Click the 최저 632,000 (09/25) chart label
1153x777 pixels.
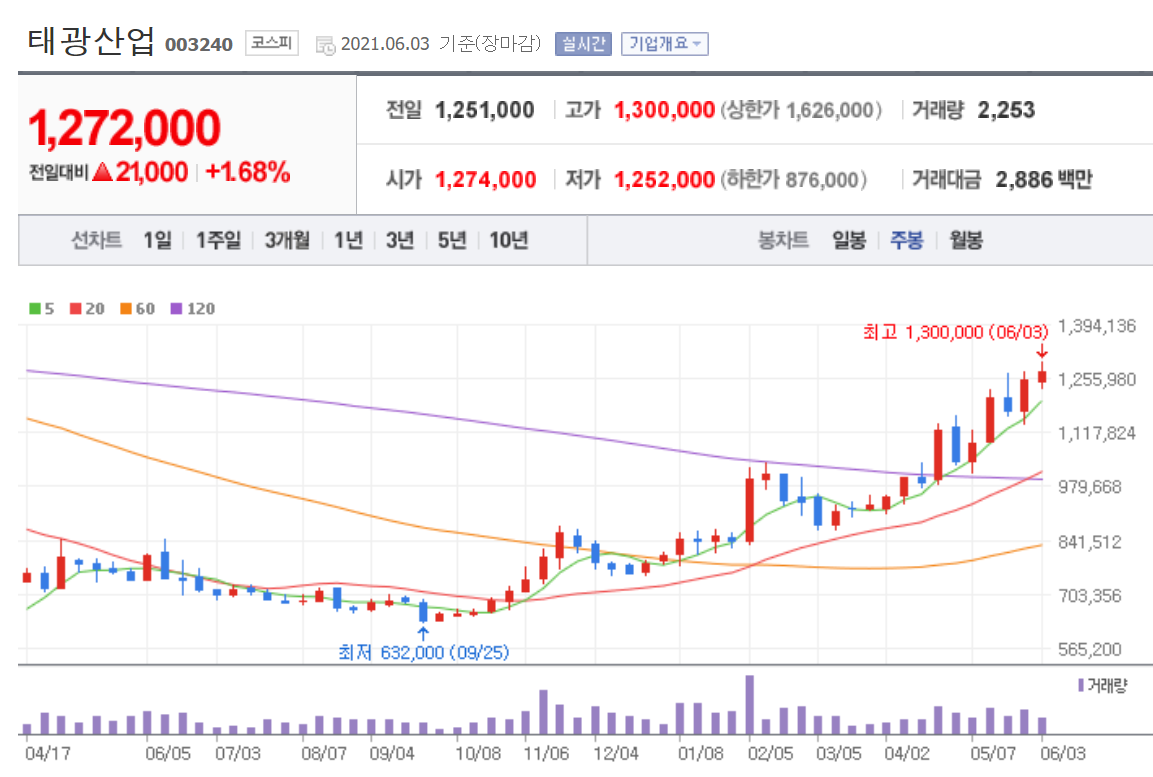pyautogui.click(x=424, y=652)
